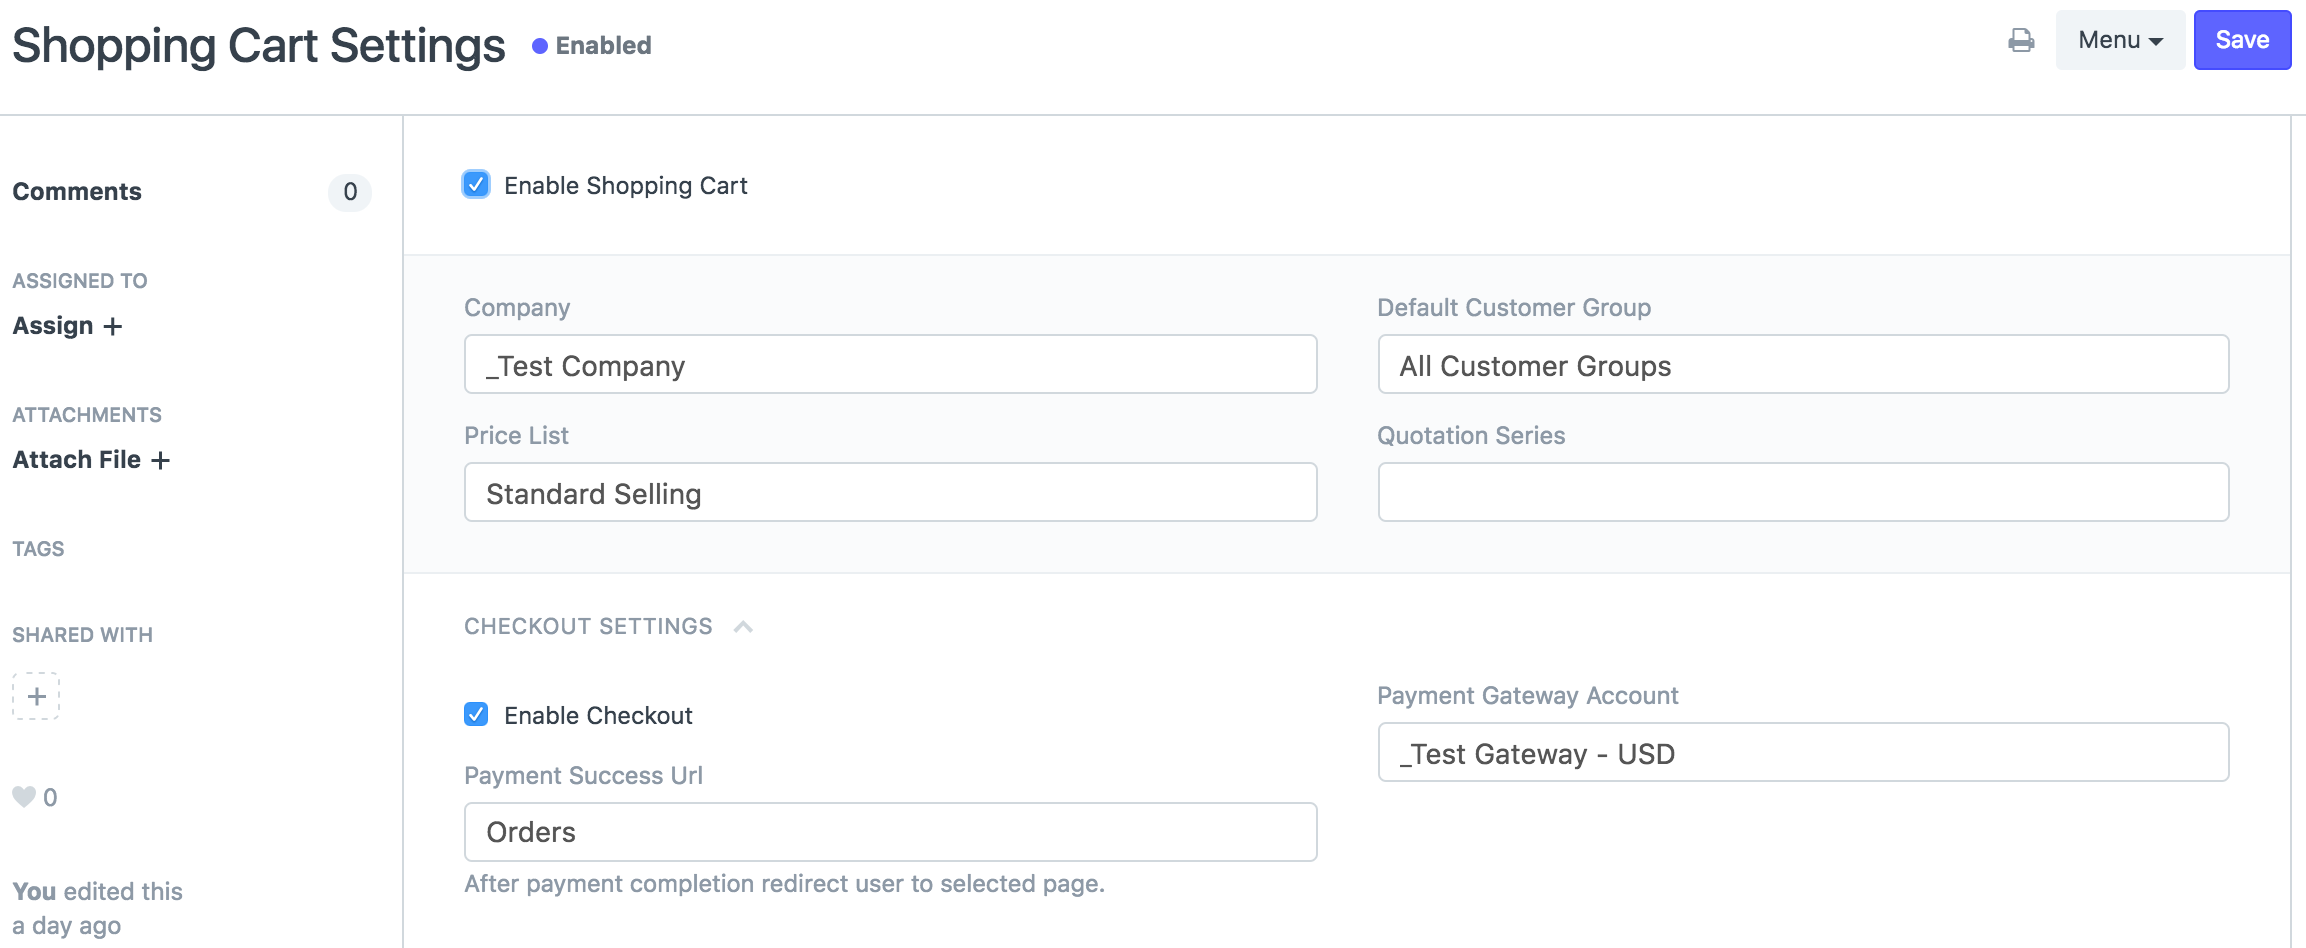Click the plus icon beside Assign
The height and width of the screenshot is (948, 2306).
pos(113,327)
